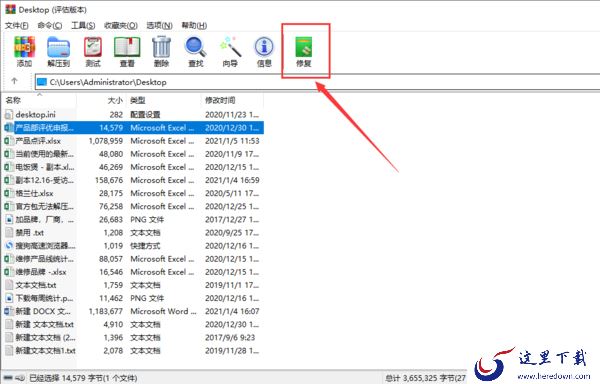Open the 工具(S) menu

point(83,26)
